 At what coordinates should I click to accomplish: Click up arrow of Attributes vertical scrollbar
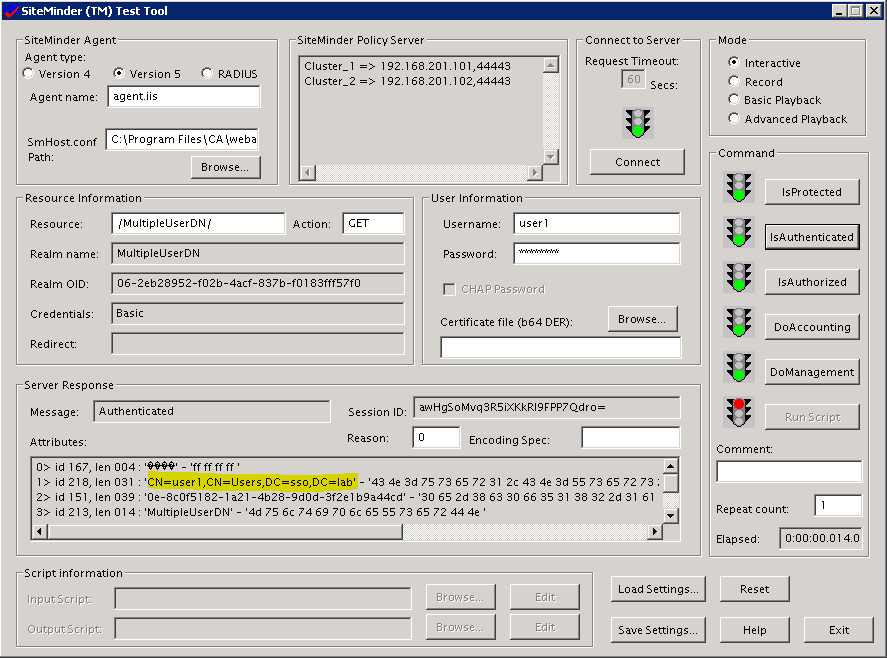[670, 466]
